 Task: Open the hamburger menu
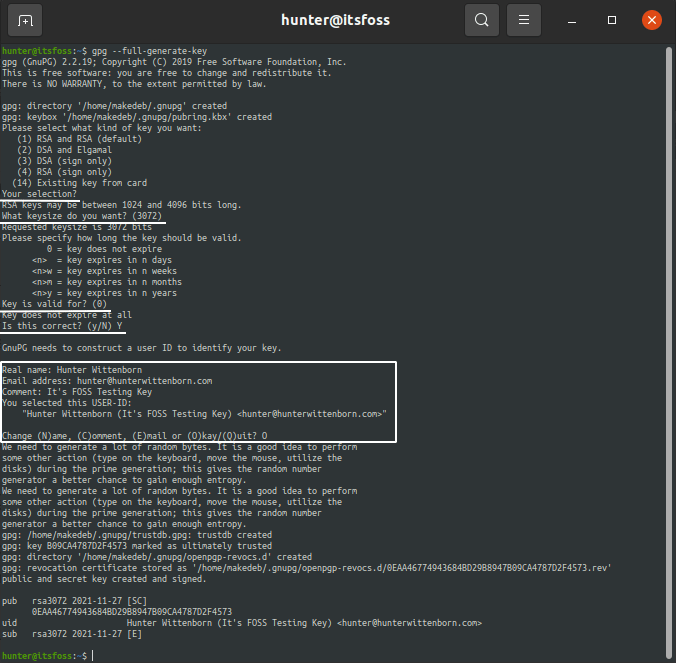click(523, 20)
